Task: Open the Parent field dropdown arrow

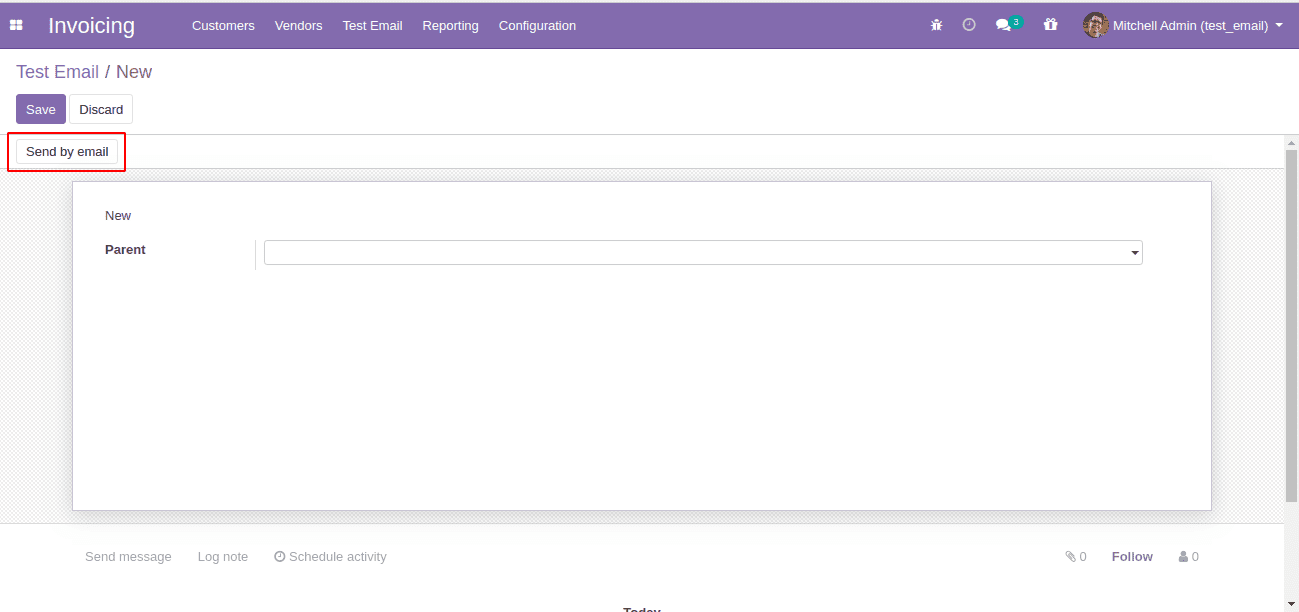Action: 1135,253
